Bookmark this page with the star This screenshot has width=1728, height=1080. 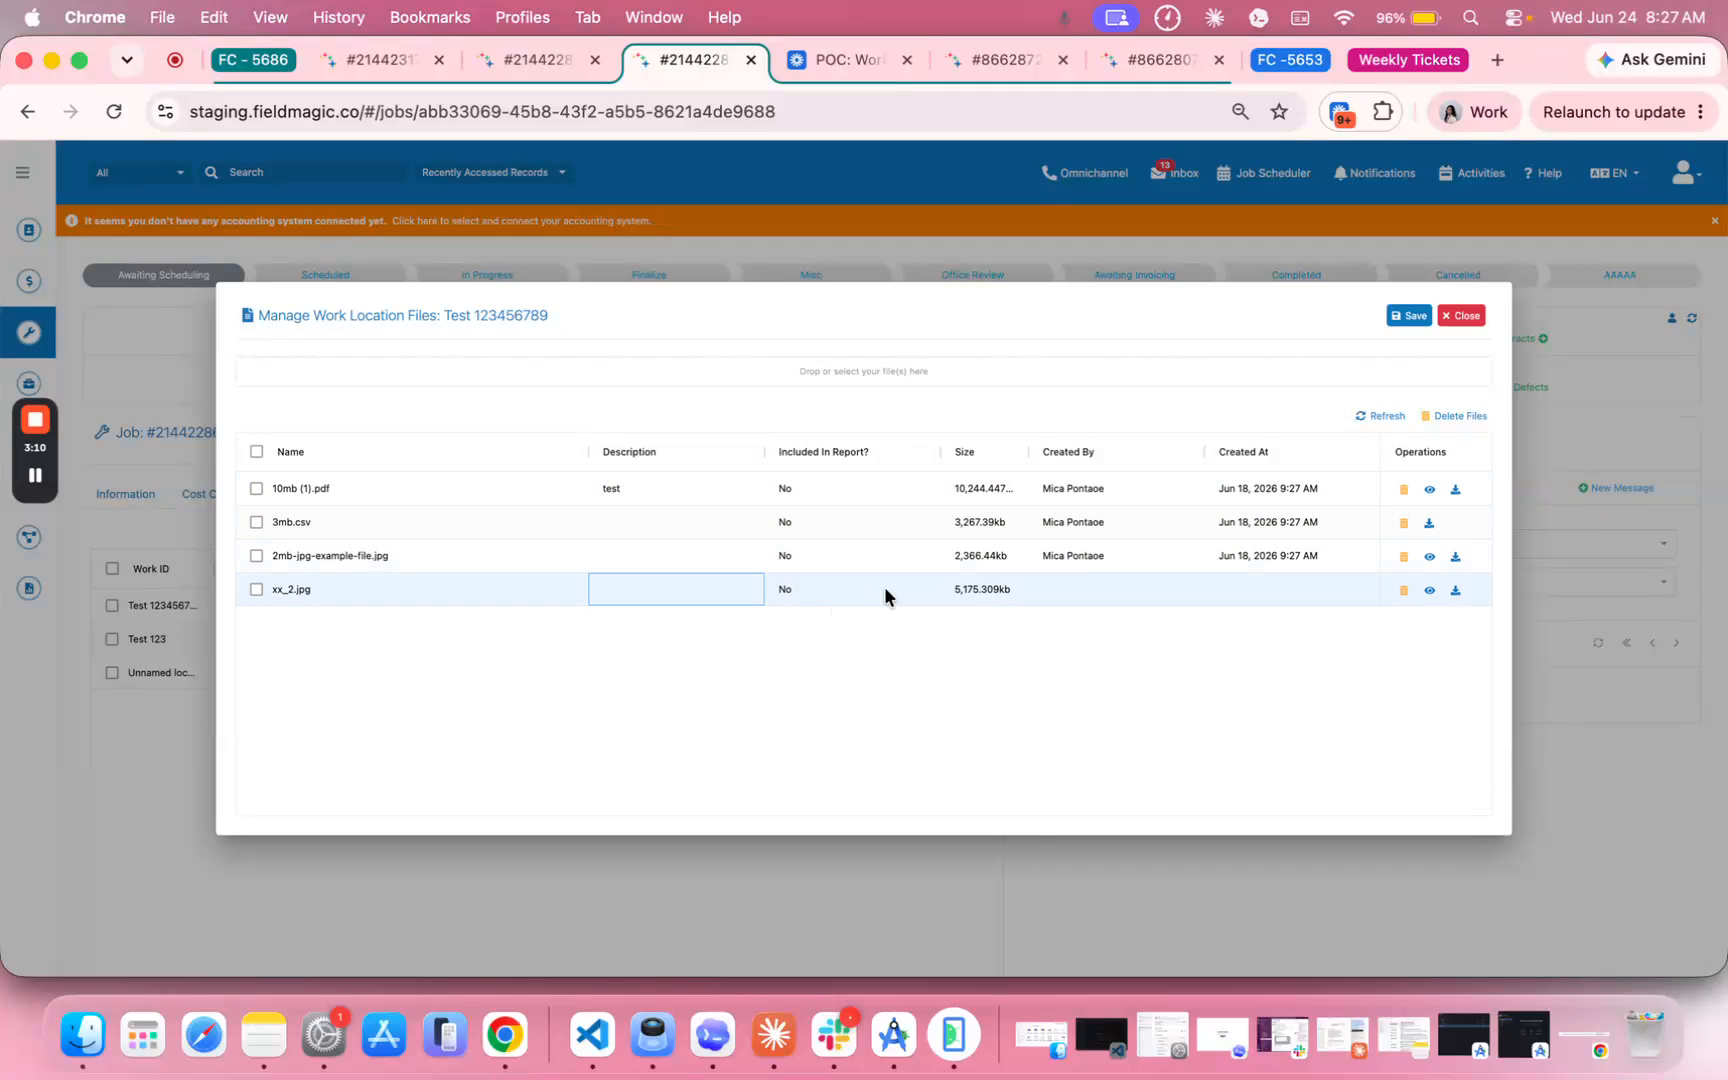pyautogui.click(x=1279, y=112)
